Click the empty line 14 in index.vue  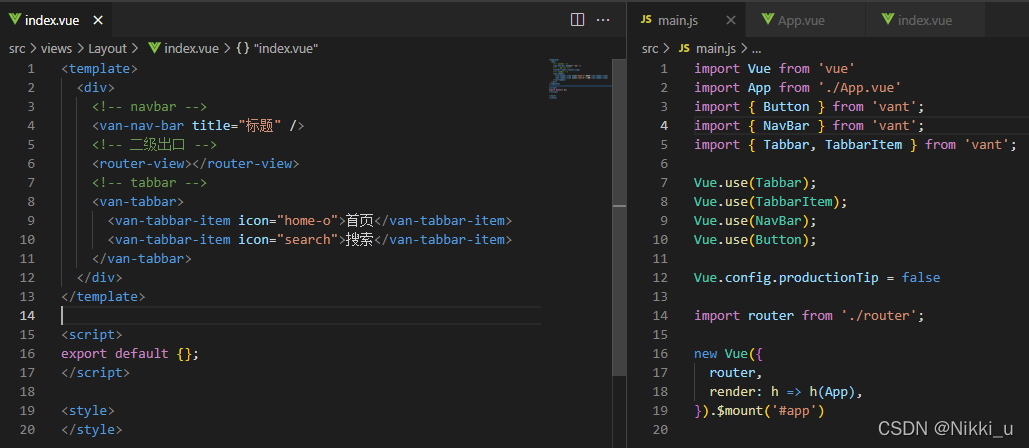(301, 316)
